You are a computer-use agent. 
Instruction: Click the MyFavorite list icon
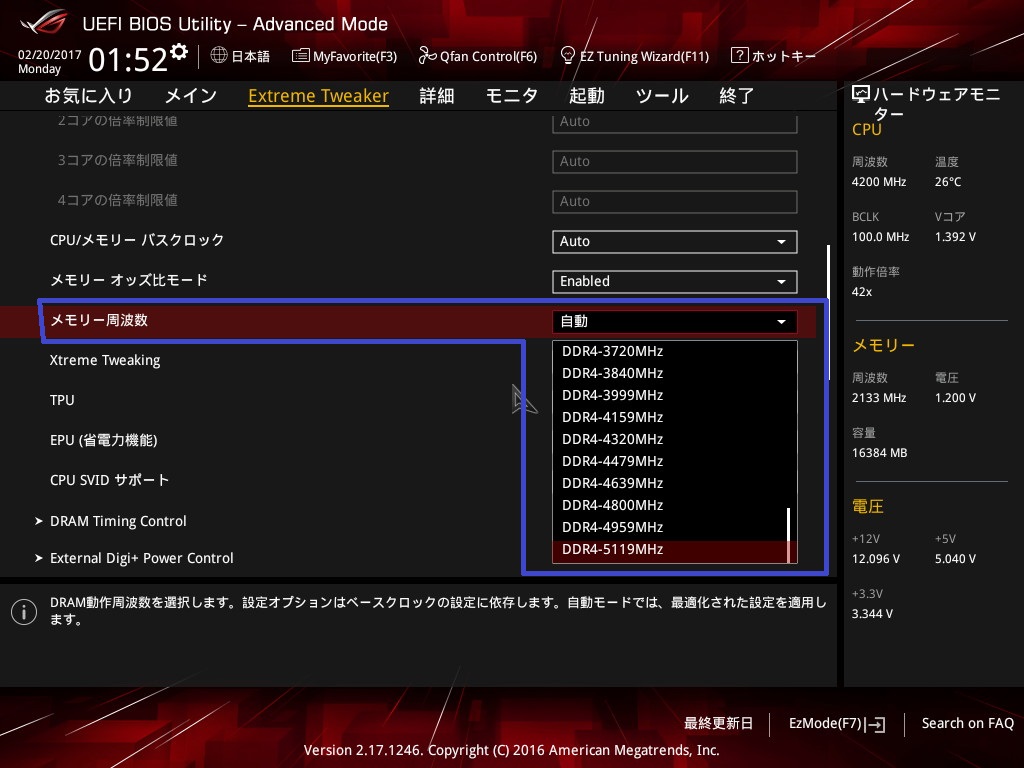tap(300, 56)
